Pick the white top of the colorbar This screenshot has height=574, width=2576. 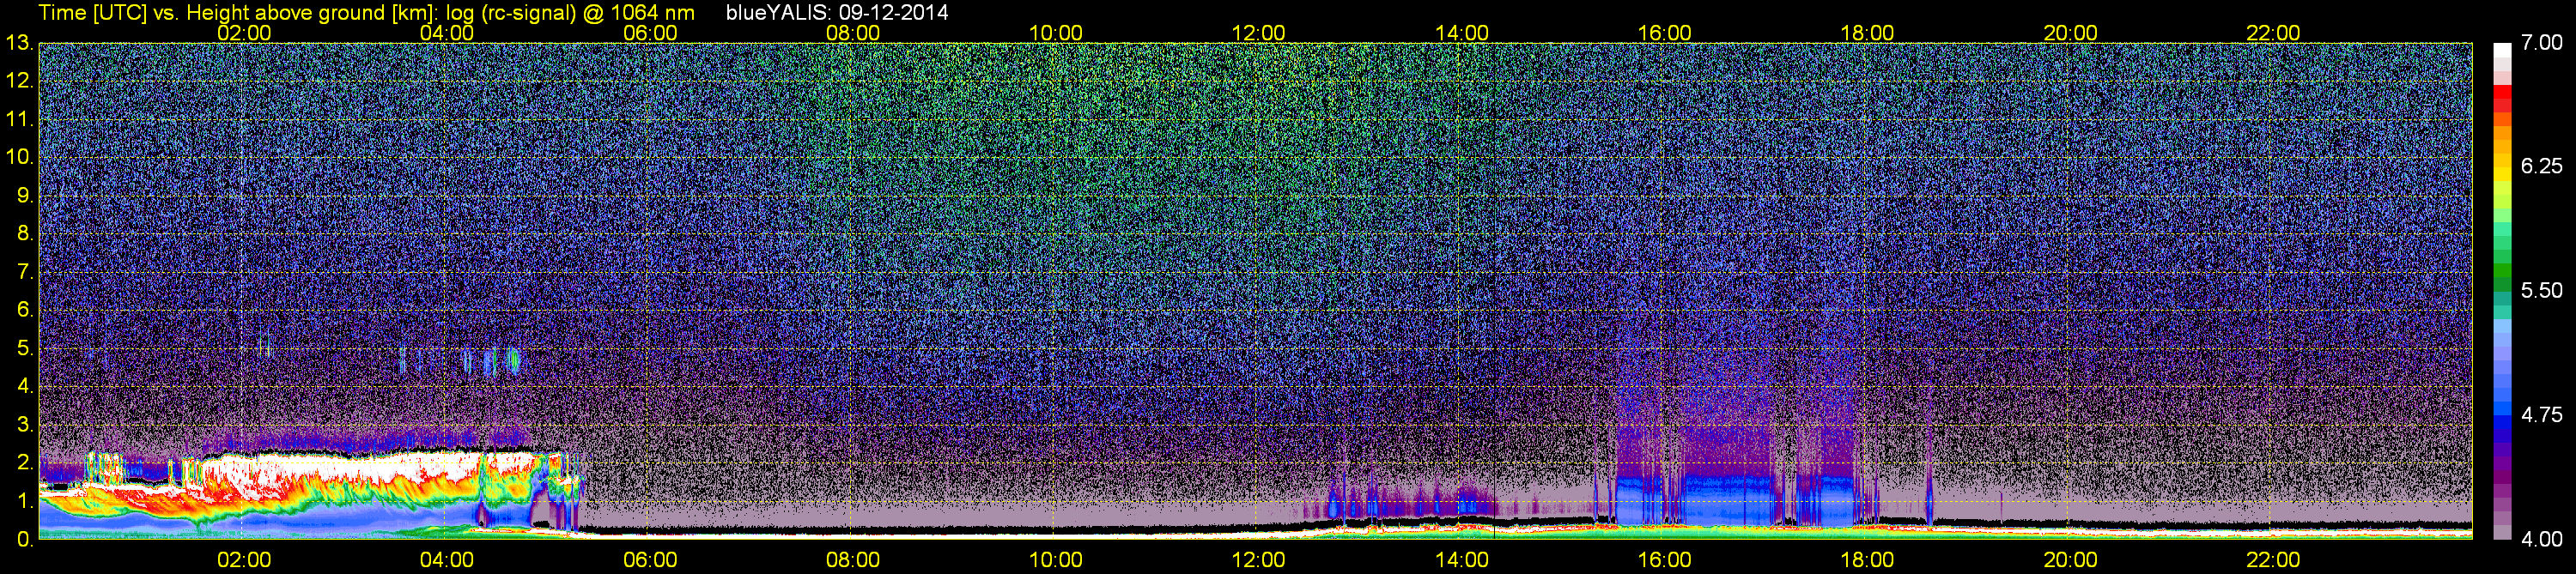pyautogui.click(x=2502, y=52)
